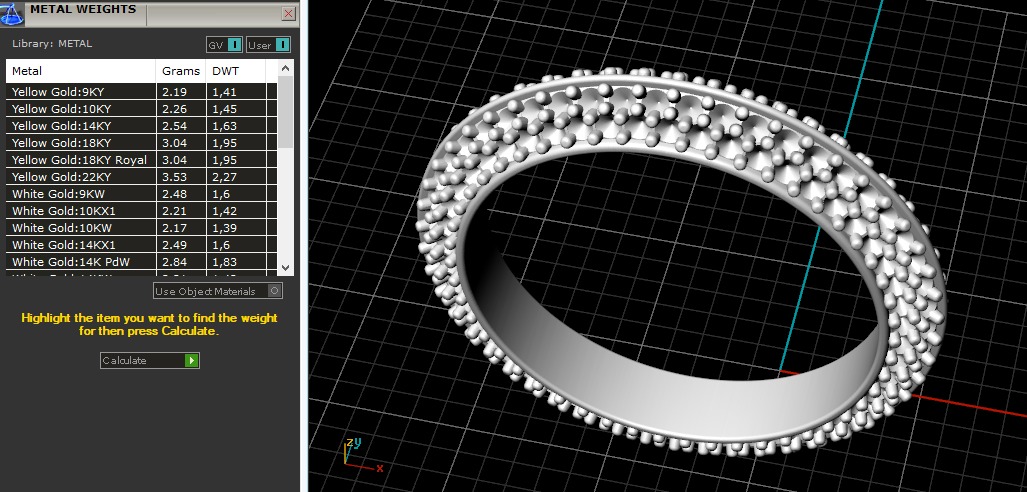Viewport: 1027px width, 492px height.
Task: Click the 3.53 grams value cell
Action: 181,177
